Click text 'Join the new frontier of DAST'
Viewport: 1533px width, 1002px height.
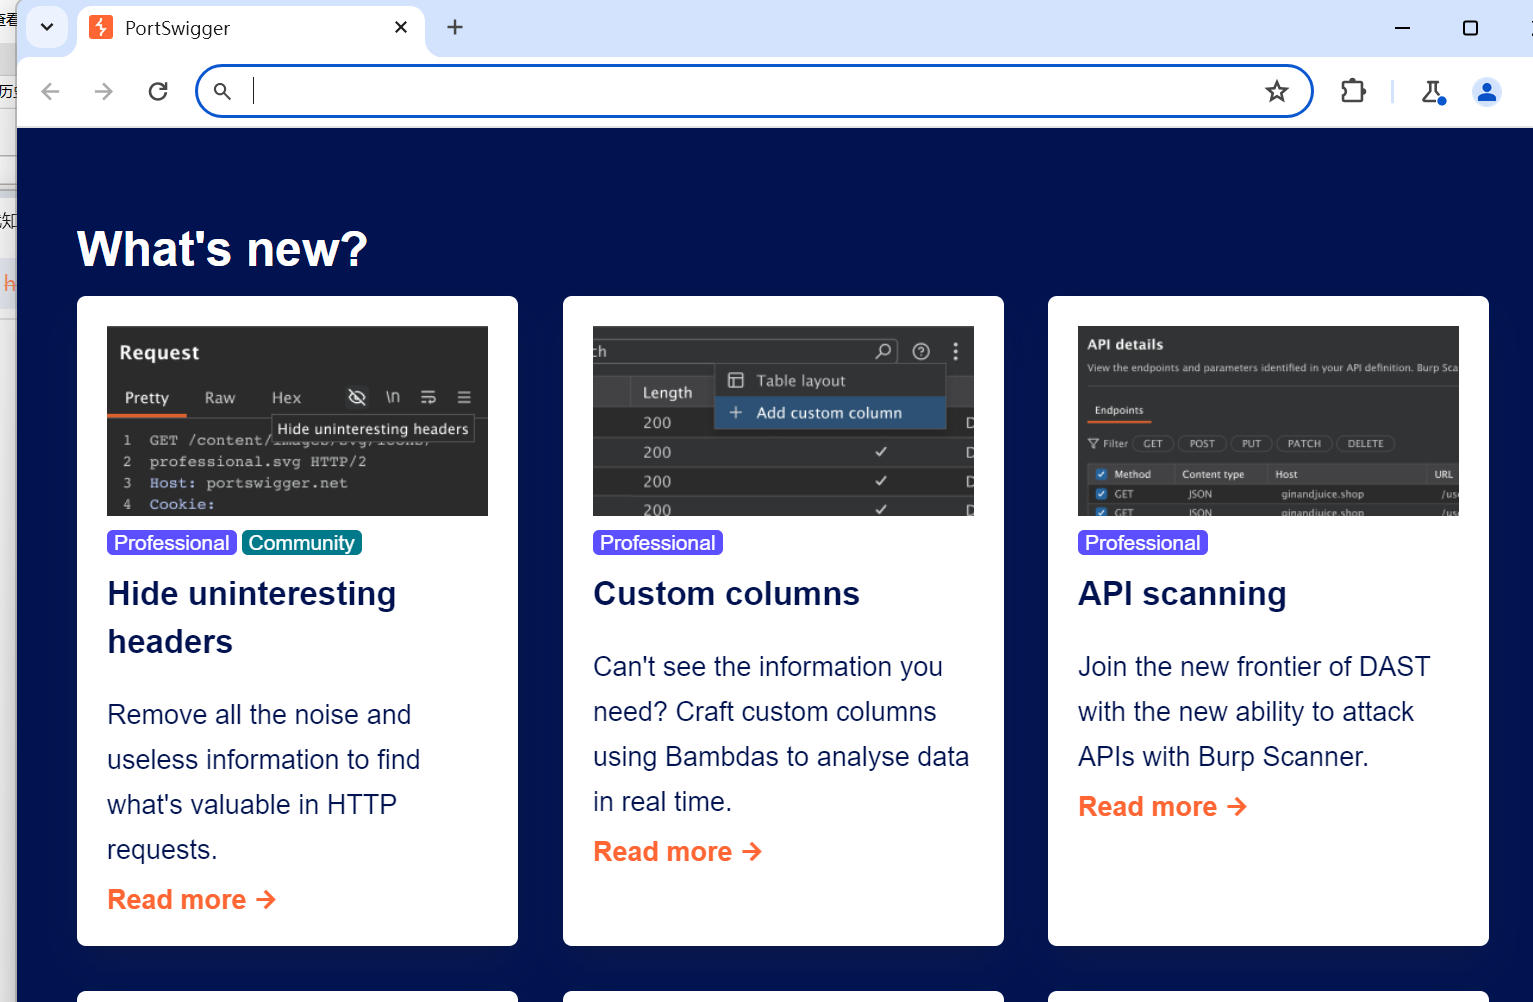1254,667
